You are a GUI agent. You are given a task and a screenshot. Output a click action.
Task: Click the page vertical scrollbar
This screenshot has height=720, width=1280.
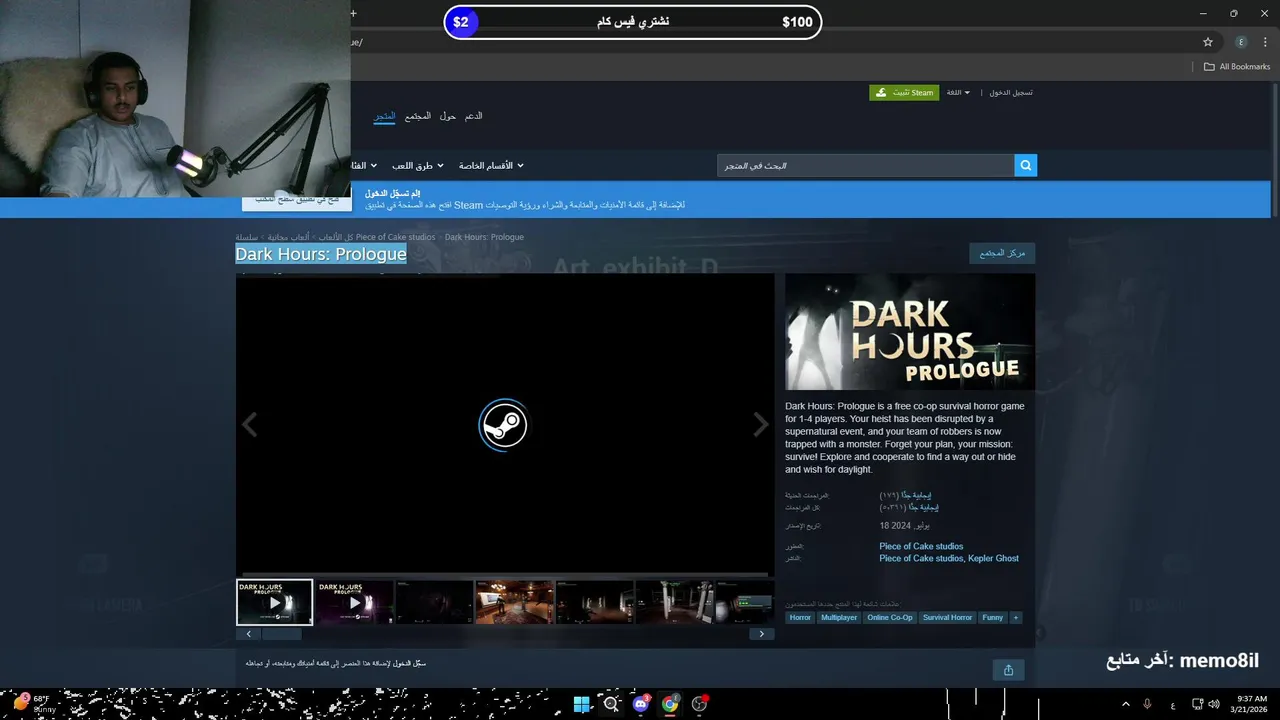click(x=1274, y=150)
